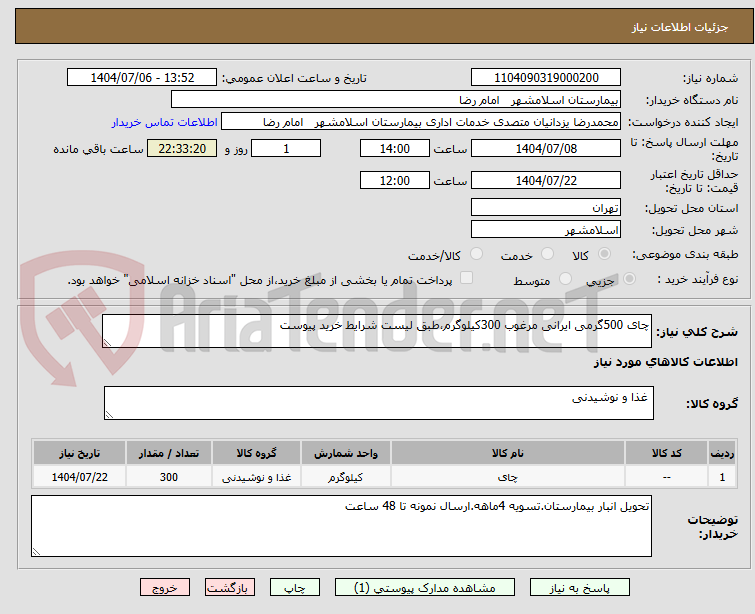Click the بازگشت back button

click(230, 588)
